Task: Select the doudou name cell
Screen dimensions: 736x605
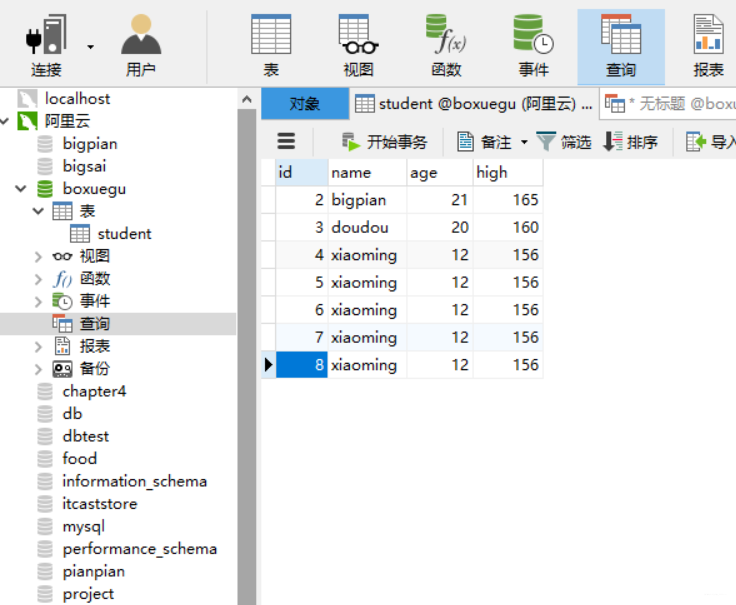Action: pos(367,228)
